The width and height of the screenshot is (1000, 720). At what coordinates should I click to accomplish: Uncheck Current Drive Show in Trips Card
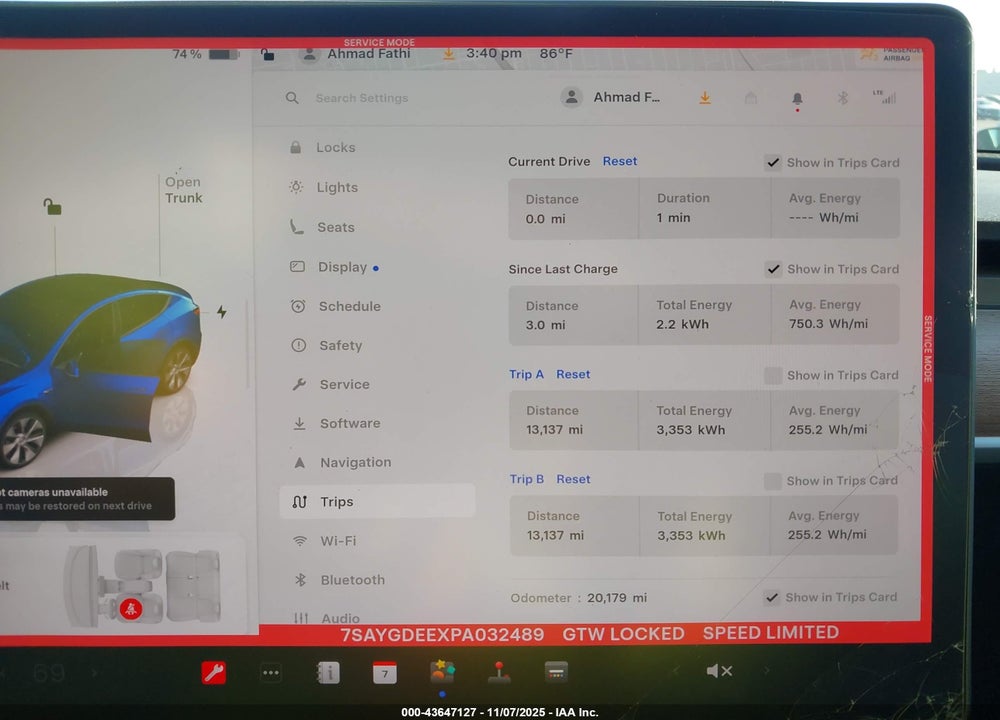[773, 163]
